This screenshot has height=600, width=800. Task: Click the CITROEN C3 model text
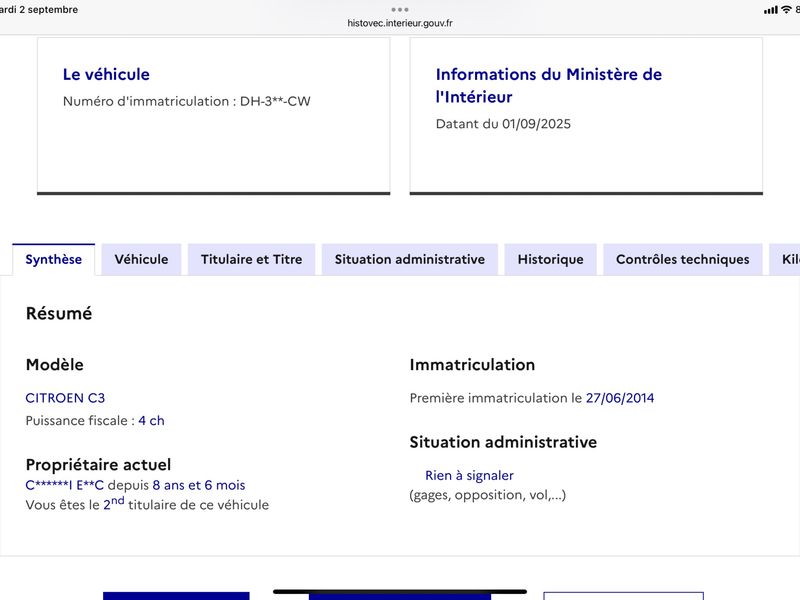click(x=65, y=398)
